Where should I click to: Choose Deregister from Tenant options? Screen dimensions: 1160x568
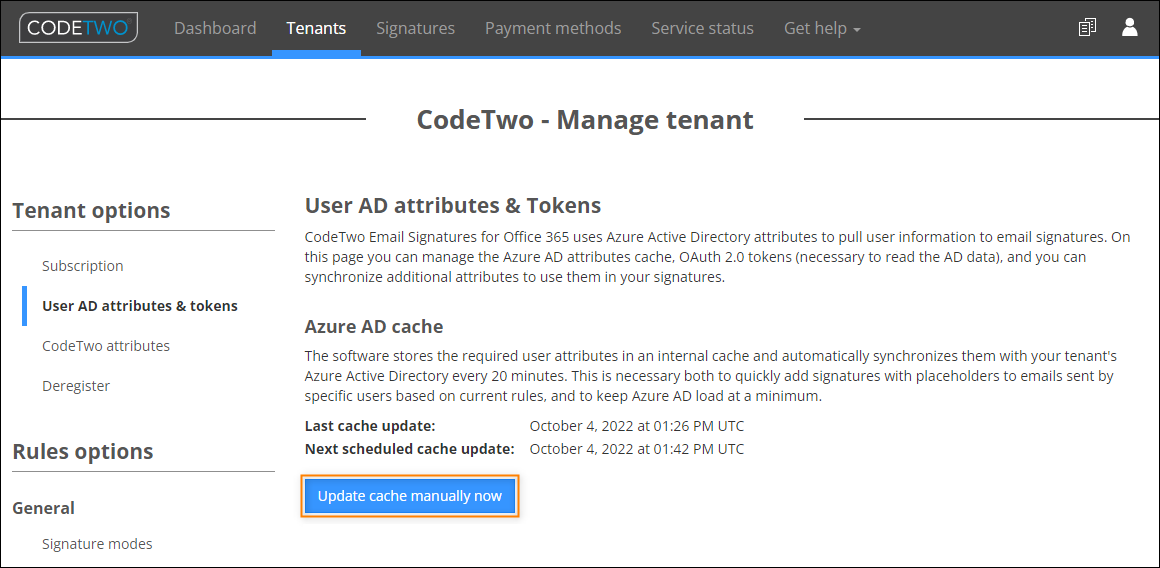(75, 385)
